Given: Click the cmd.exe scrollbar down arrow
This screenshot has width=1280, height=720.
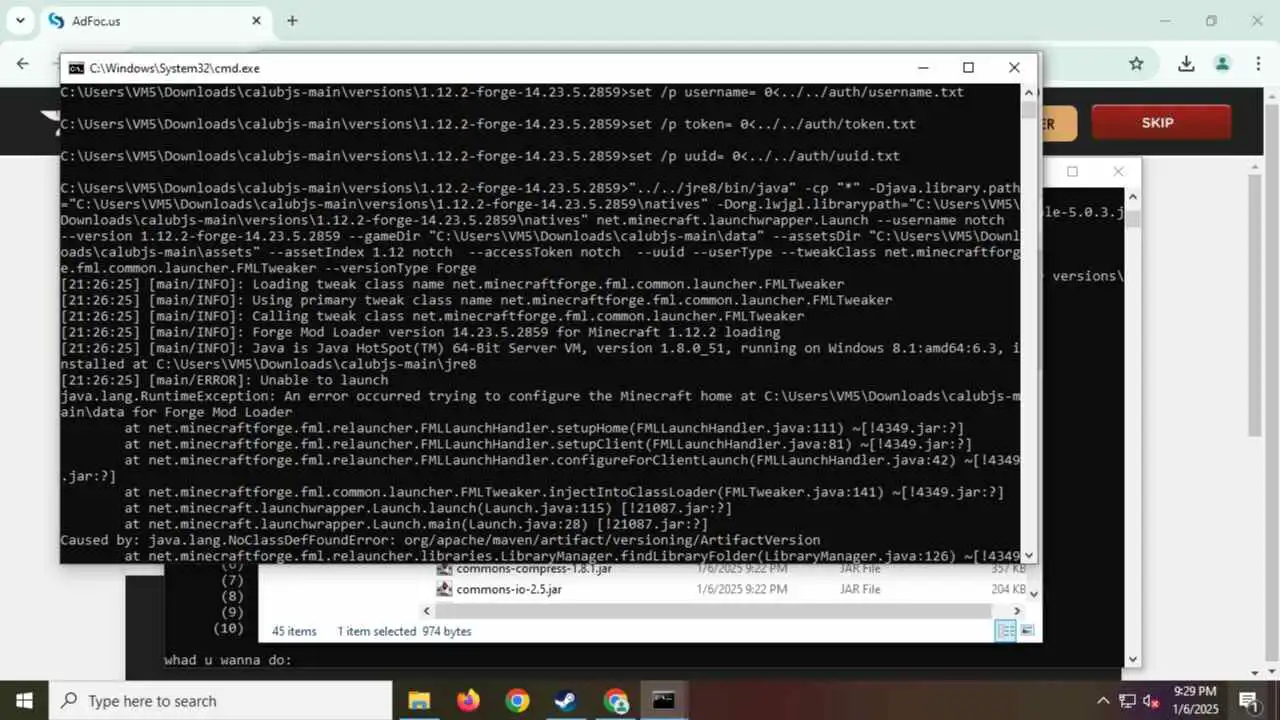Looking at the screenshot, I should (x=1029, y=554).
